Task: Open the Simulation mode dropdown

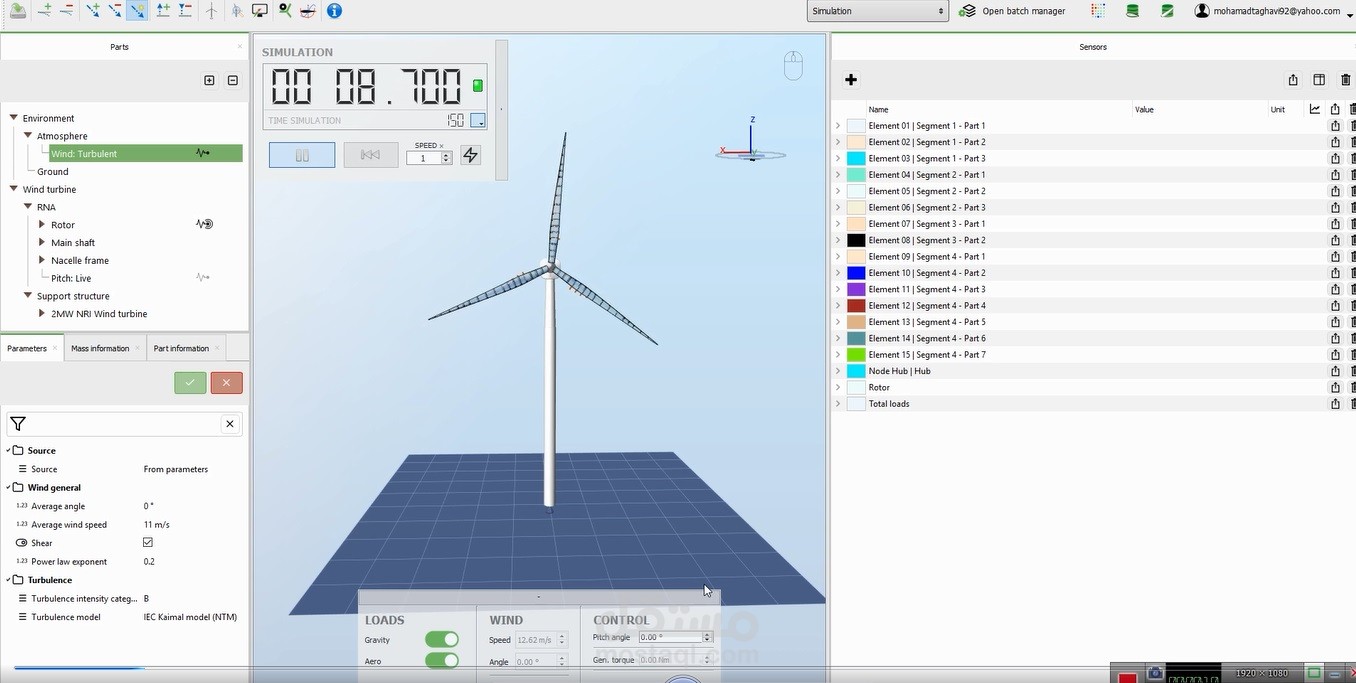Action: [877, 11]
